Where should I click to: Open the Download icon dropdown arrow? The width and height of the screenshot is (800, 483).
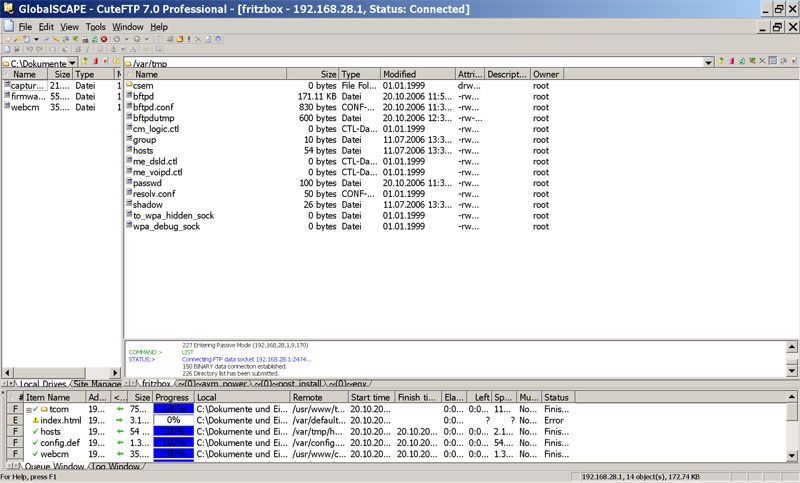coord(127,39)
